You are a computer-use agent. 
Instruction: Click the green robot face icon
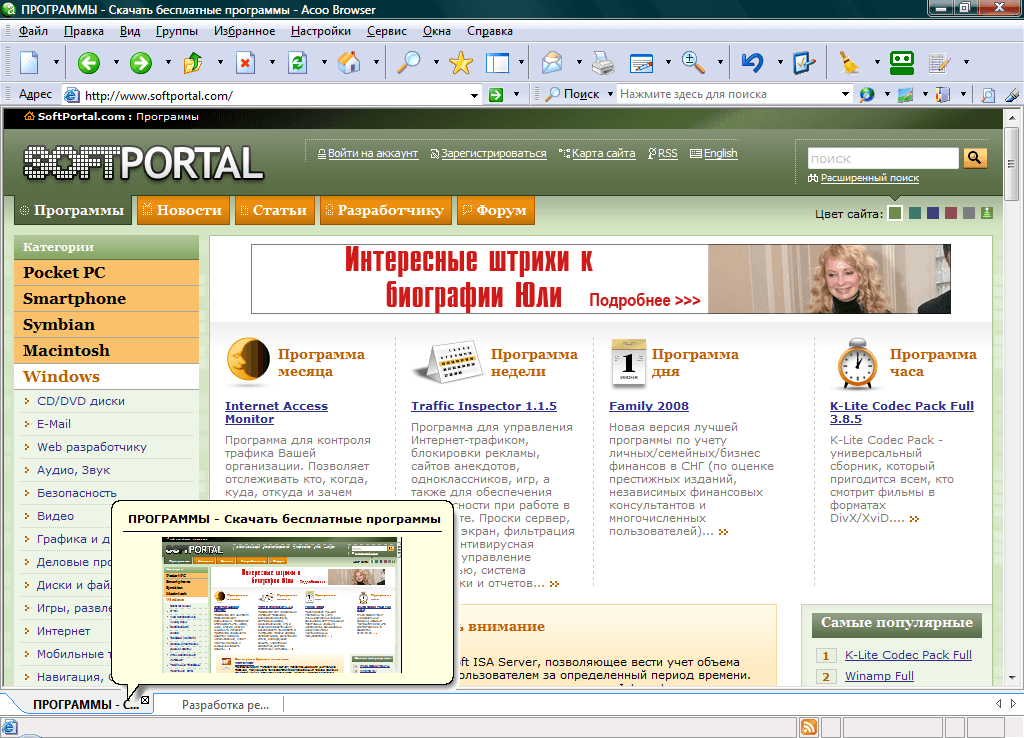click(902, 63)
